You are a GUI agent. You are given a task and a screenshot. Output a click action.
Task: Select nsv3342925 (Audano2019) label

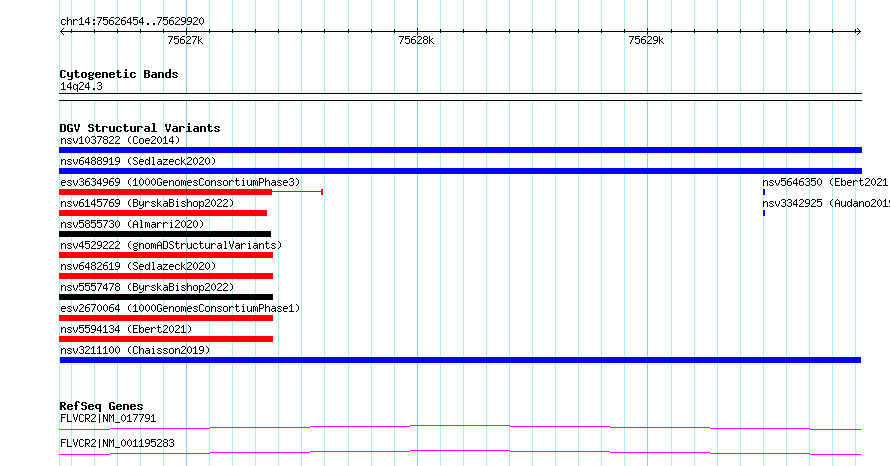tap(826, 203)
